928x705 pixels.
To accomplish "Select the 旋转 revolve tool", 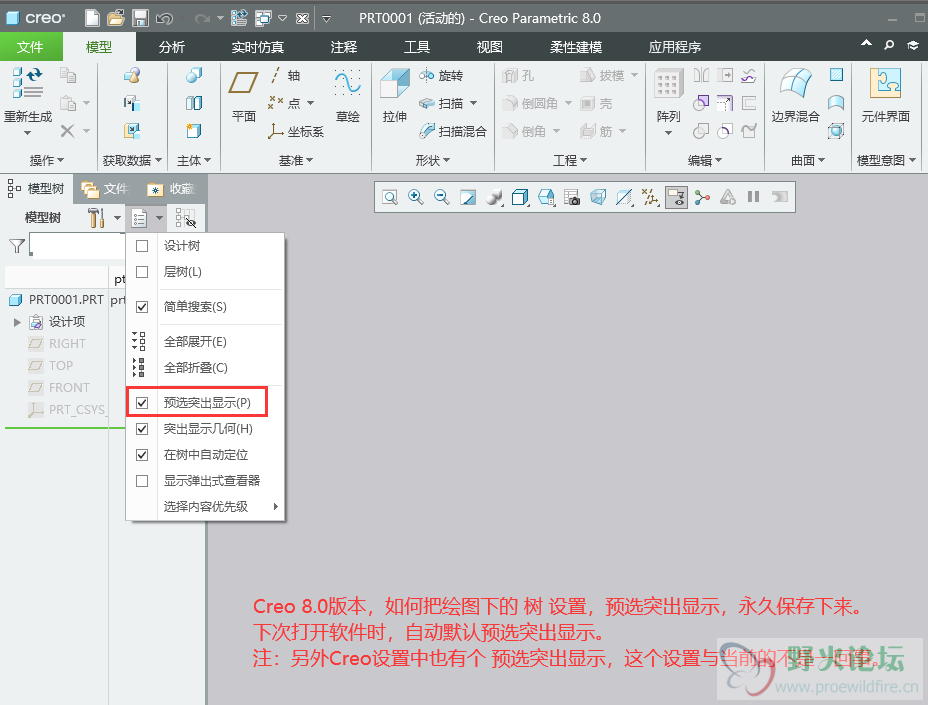I will click(x=442, y=75).
